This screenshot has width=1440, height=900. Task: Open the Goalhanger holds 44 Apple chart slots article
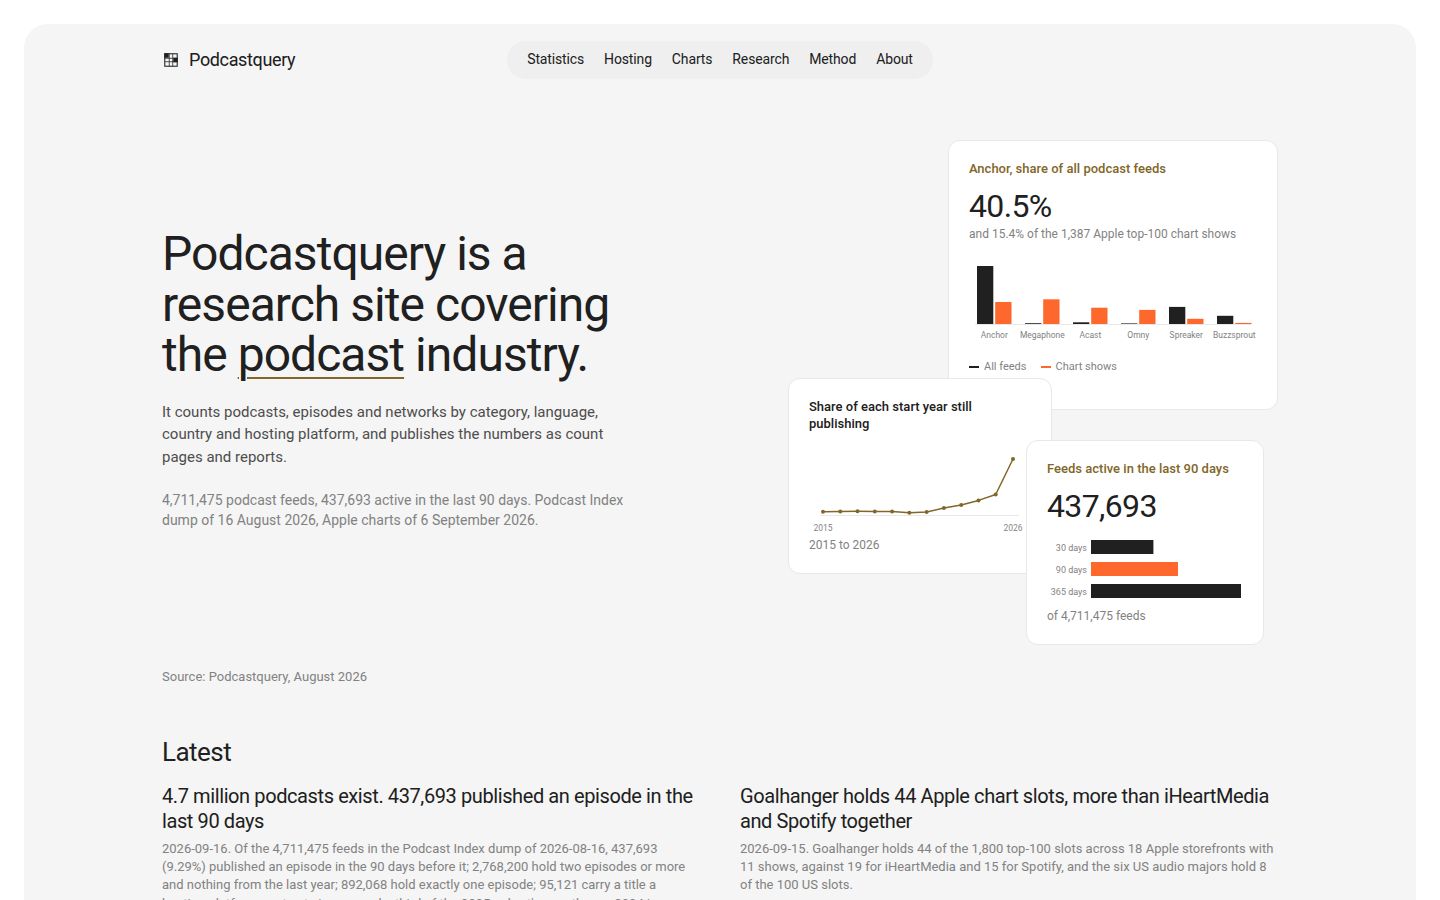(1004, 808)
